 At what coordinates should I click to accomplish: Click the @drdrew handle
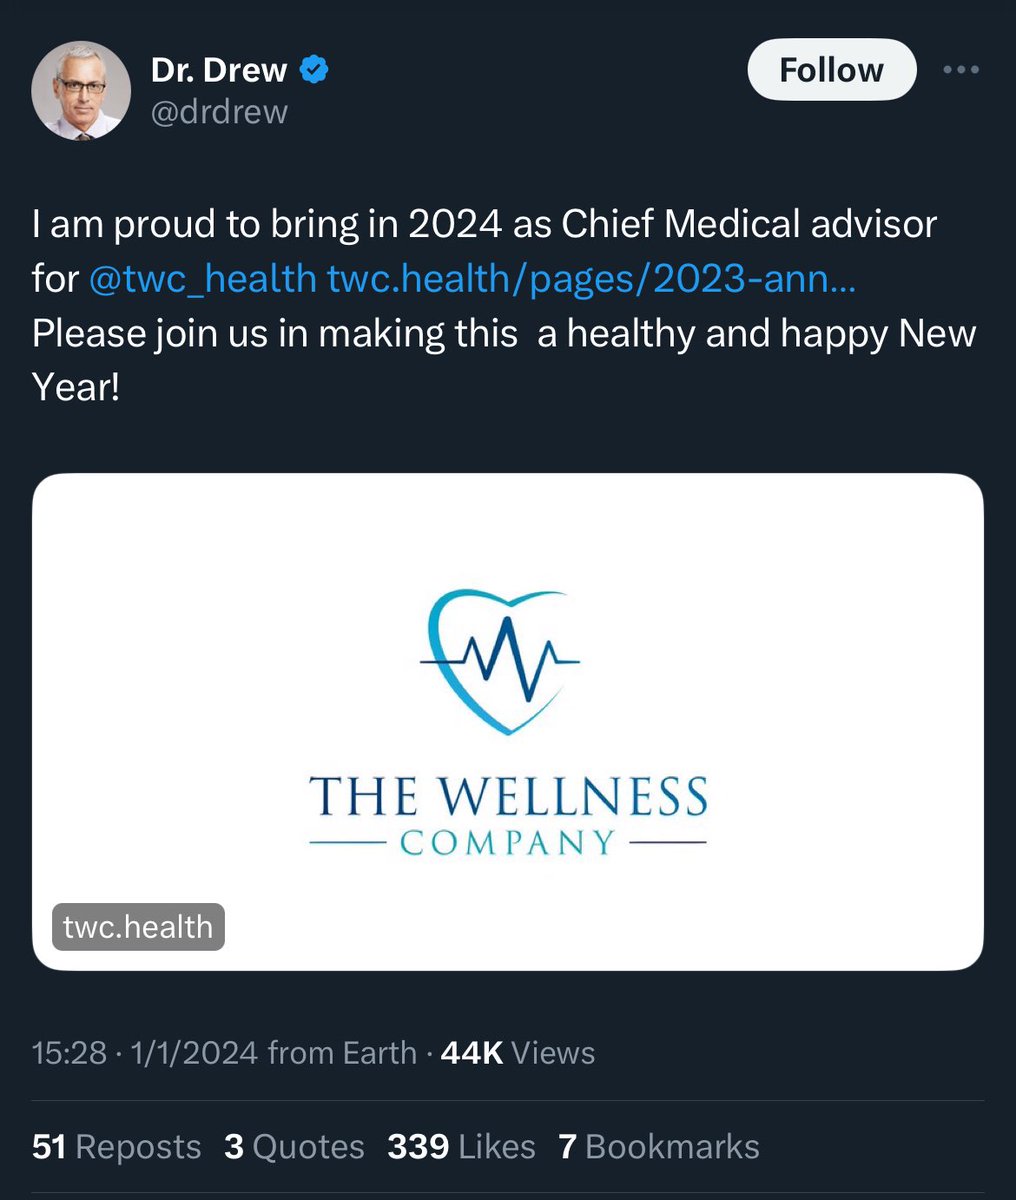pos(219,112)
